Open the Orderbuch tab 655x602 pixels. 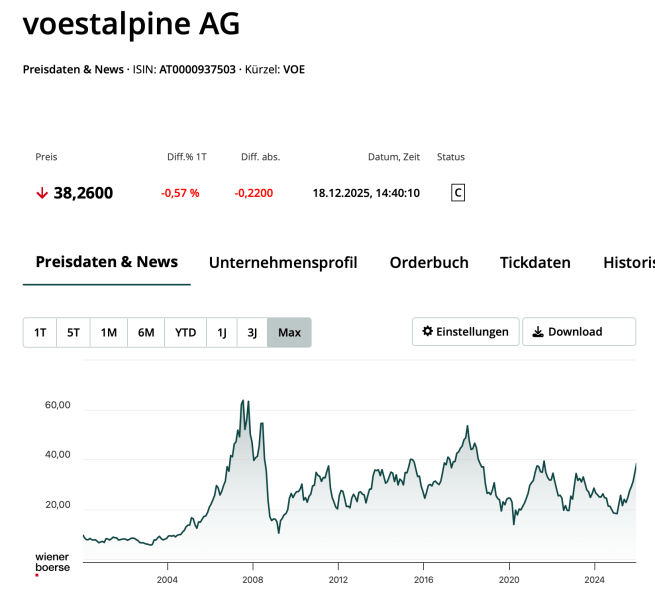429,263
